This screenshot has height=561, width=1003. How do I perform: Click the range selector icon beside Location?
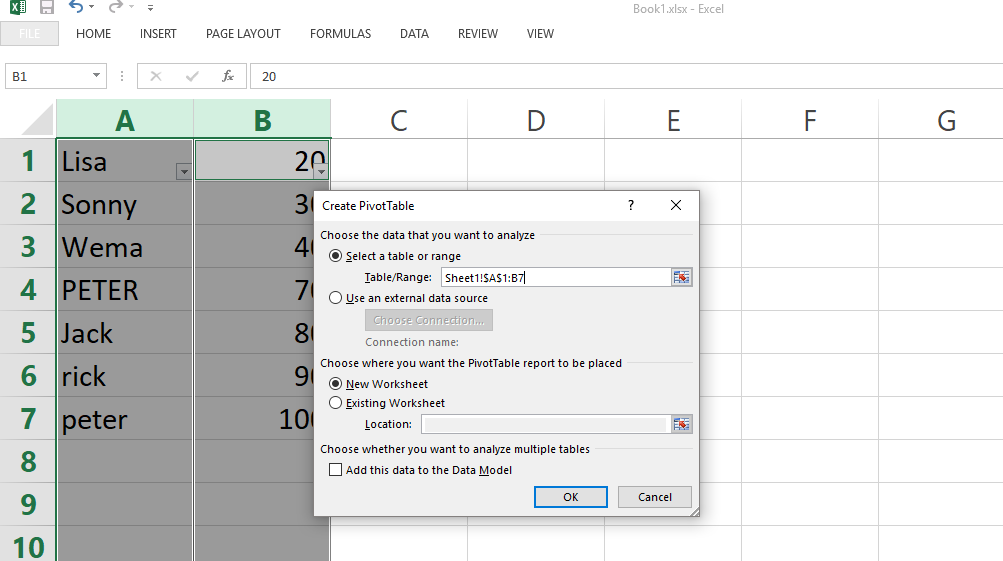pyautogui.click(x=682, y=424)
